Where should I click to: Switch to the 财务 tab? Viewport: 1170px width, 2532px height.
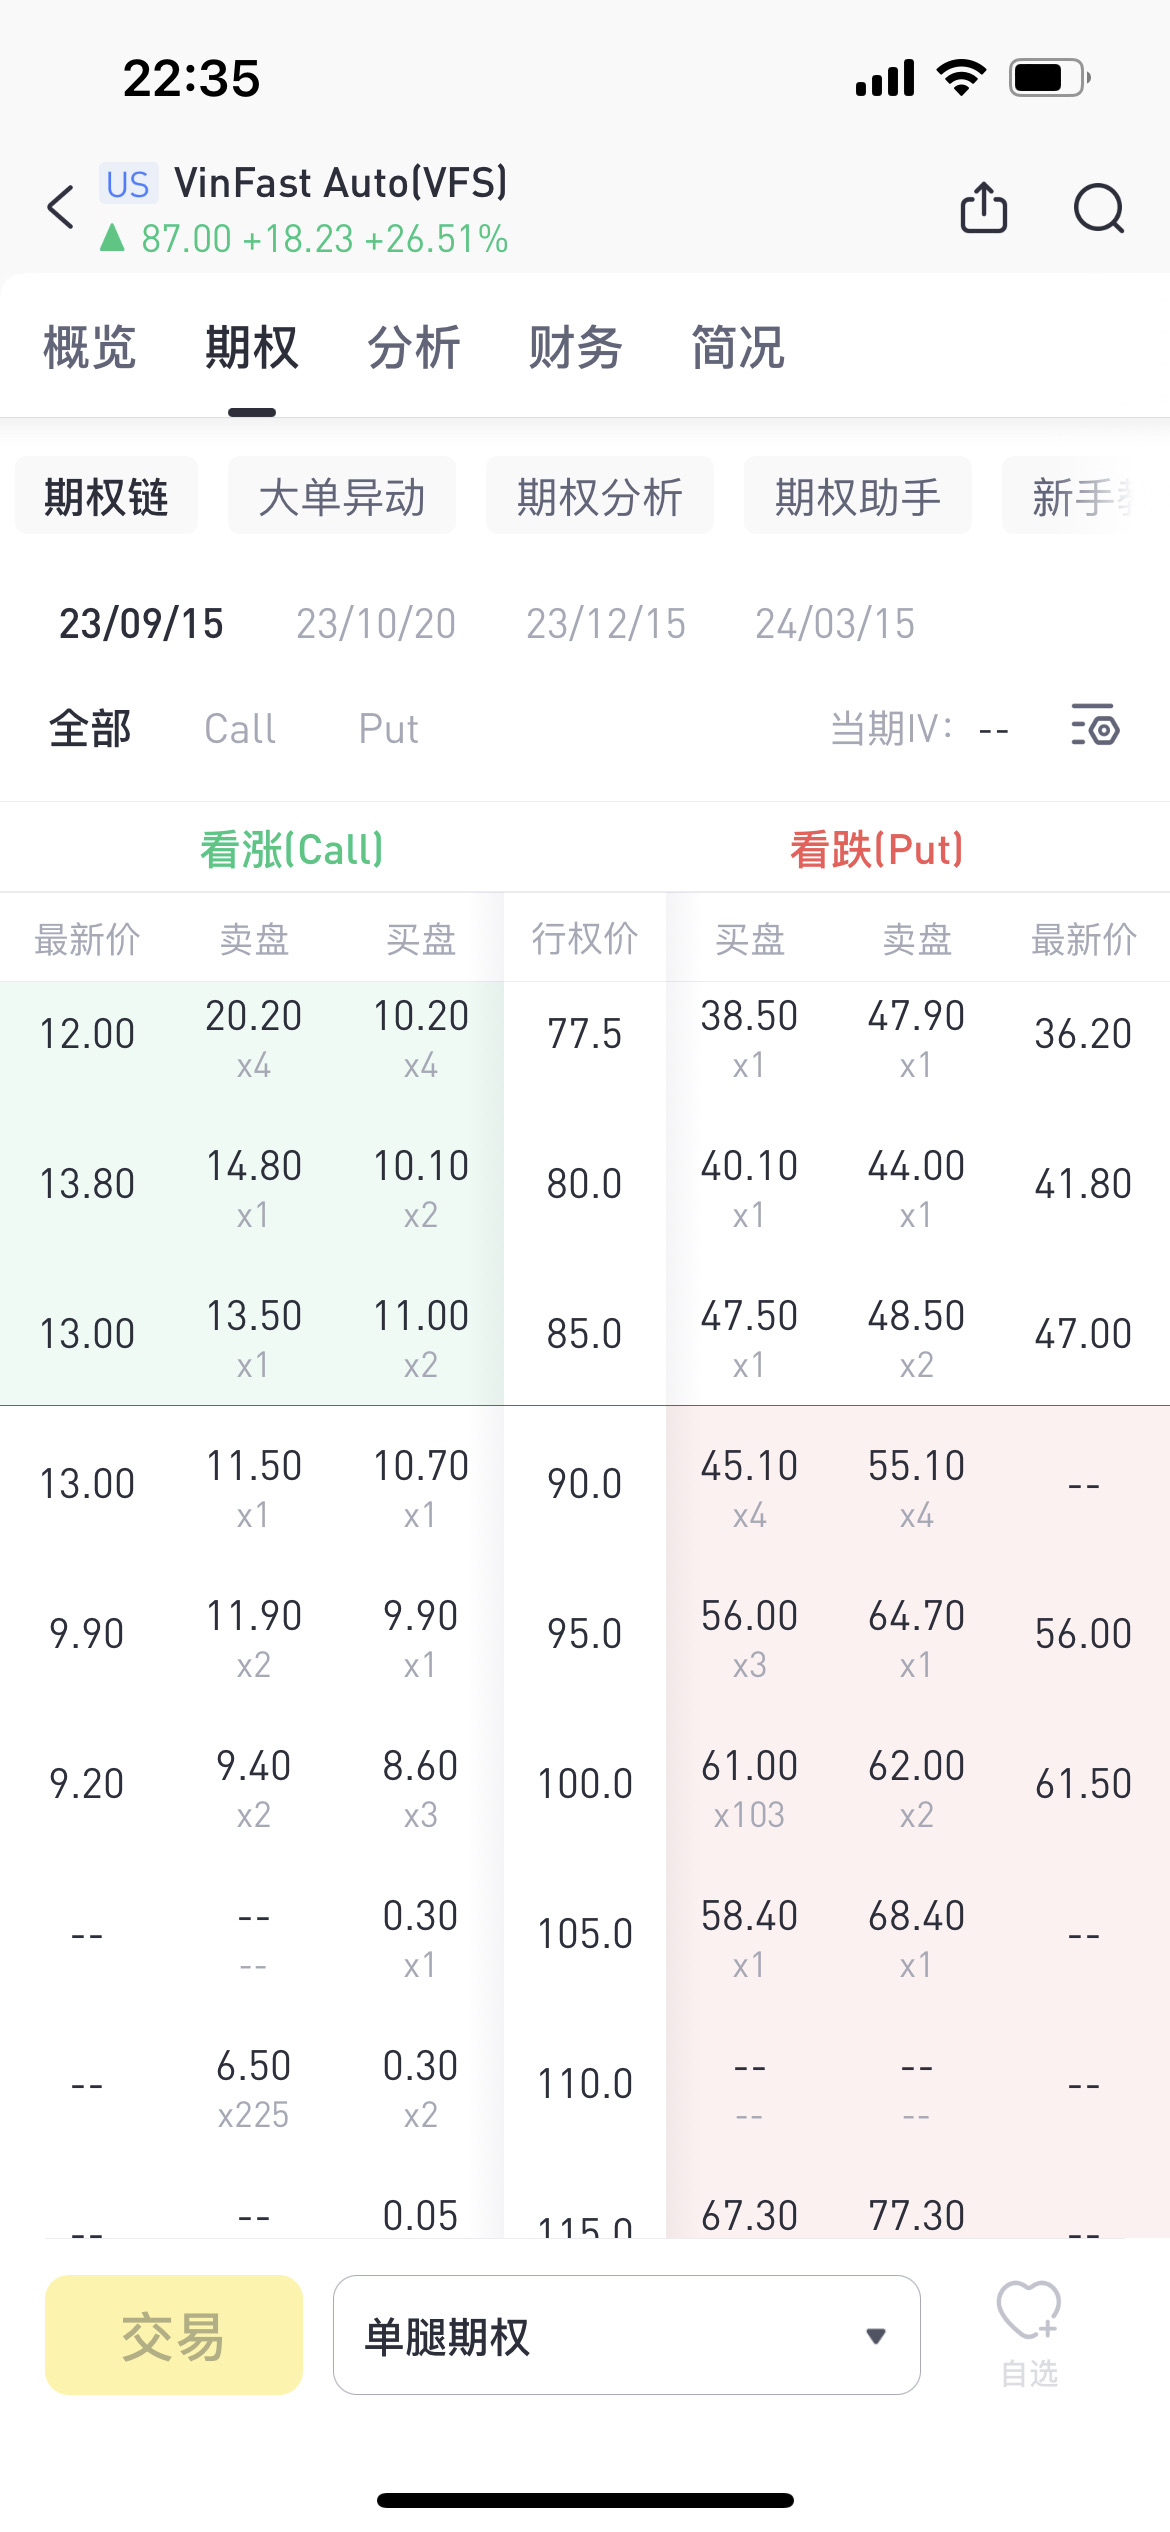point(575,348)
